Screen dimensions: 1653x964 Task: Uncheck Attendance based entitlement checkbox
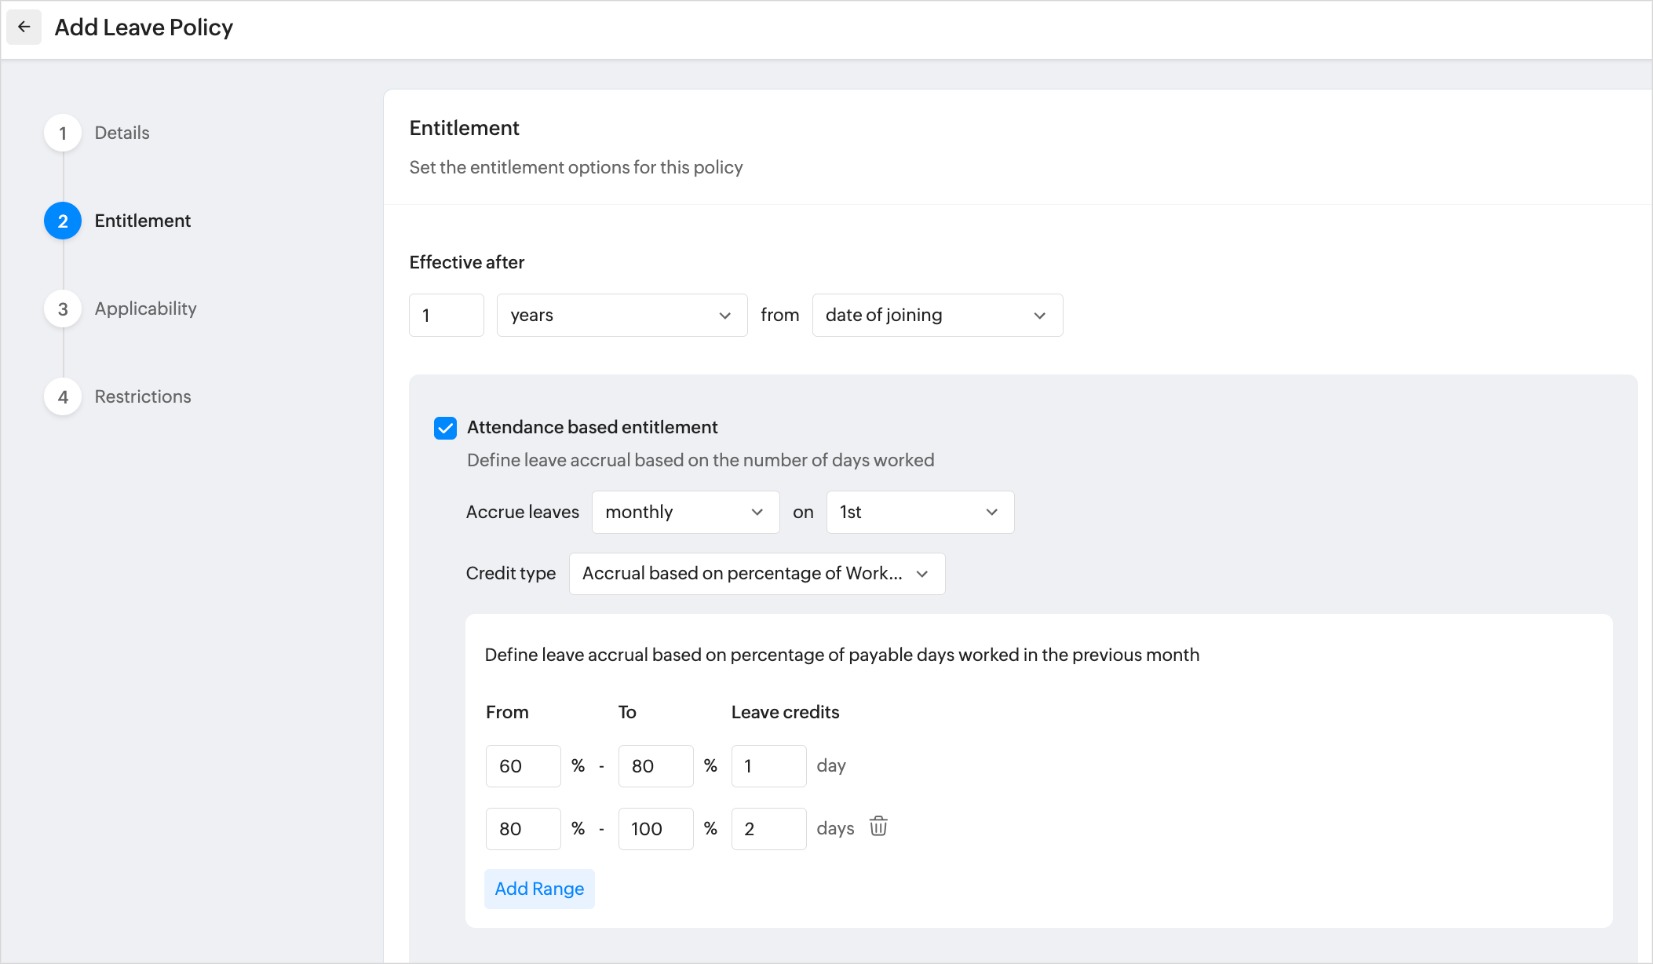pos(445,428)
